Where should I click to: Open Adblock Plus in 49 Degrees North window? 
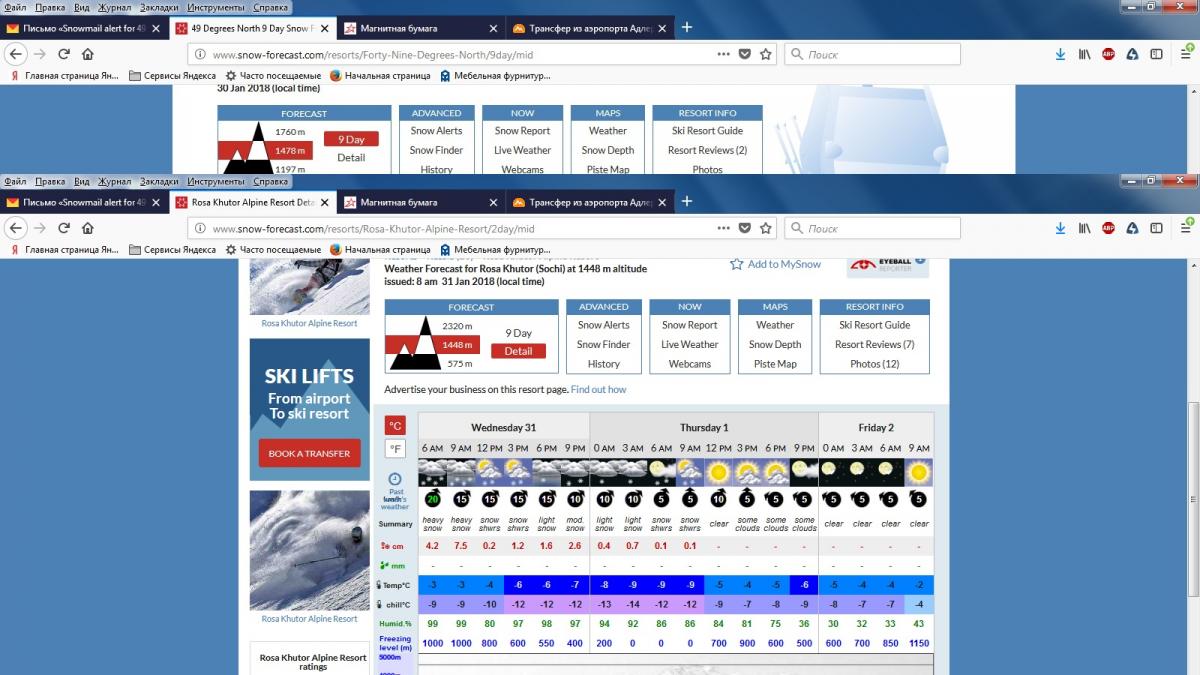1108,55
